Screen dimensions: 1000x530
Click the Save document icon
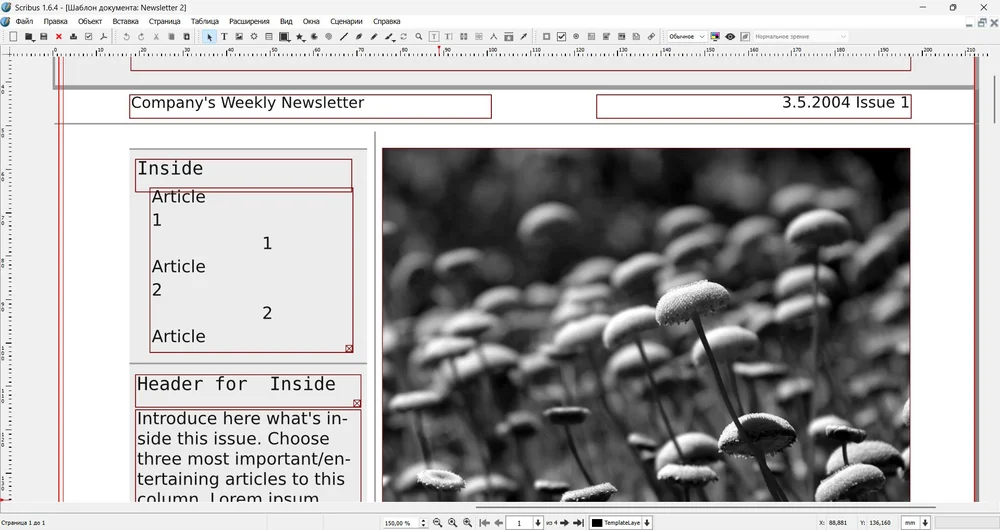point(43,37)
